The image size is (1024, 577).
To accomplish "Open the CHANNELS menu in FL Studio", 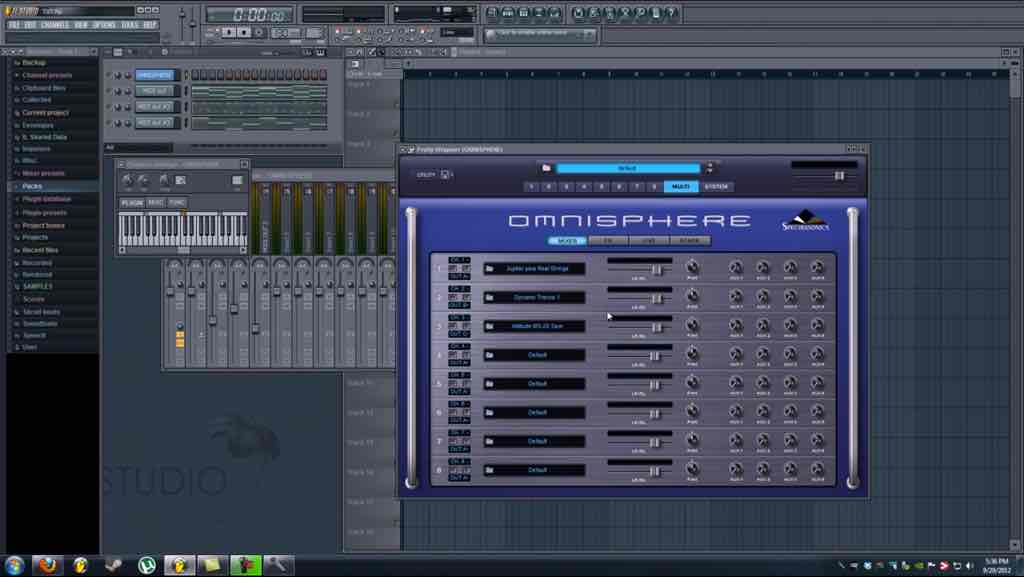I will 55,25.
